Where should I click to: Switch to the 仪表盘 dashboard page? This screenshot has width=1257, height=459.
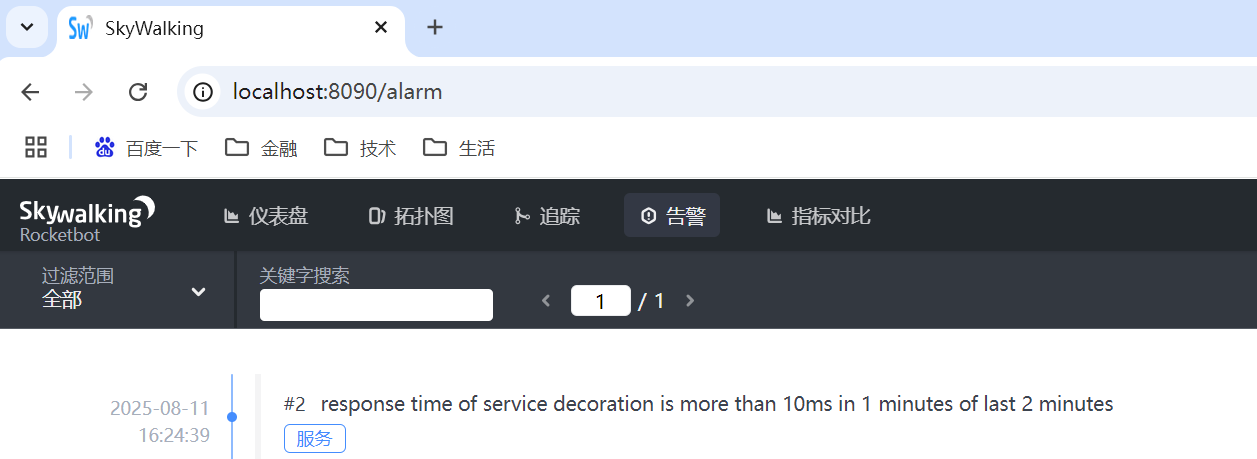(x=266, y=216)
